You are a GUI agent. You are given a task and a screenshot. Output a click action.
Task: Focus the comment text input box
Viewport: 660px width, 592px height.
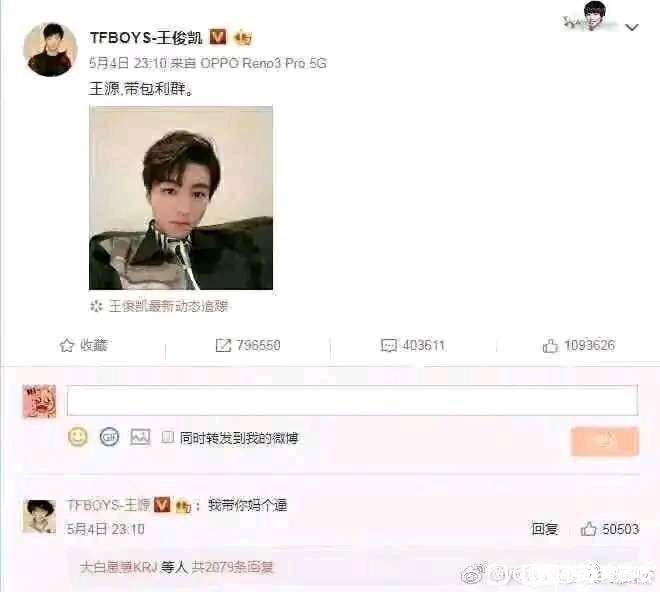[352, 400]
